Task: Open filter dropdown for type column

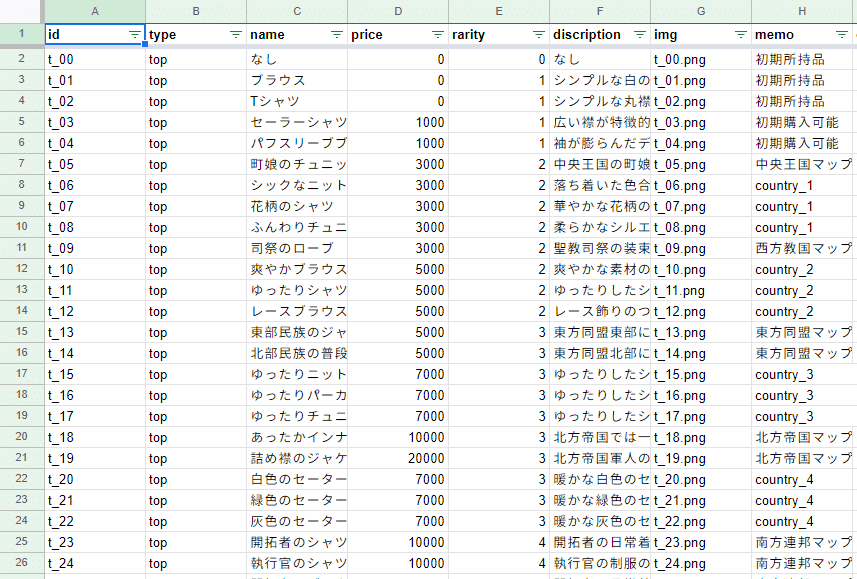Action: (236, 34)
